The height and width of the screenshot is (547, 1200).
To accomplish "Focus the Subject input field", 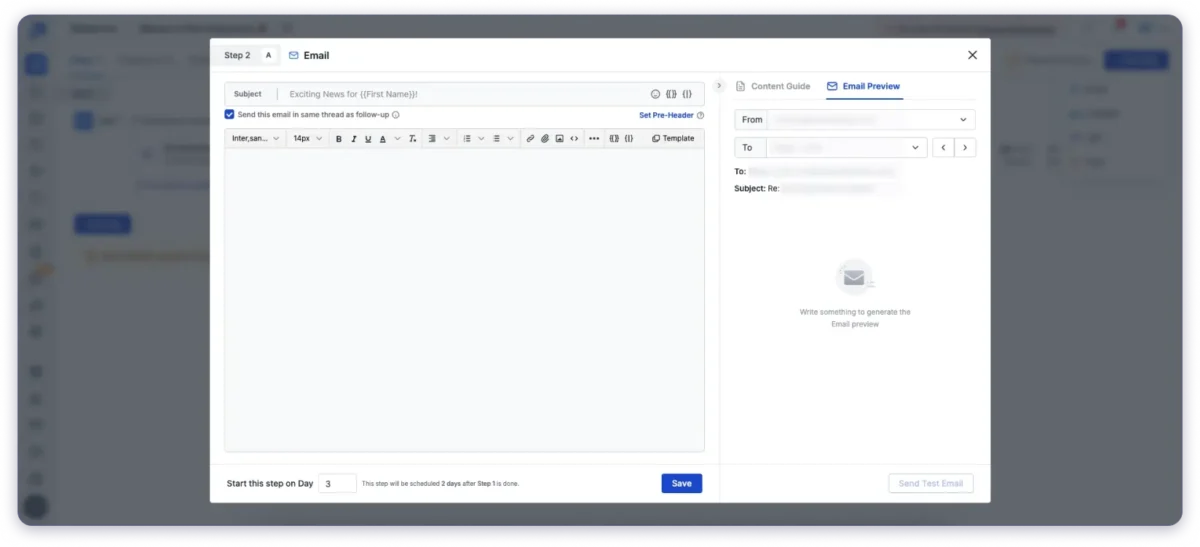I will click(x=465, y=94).
